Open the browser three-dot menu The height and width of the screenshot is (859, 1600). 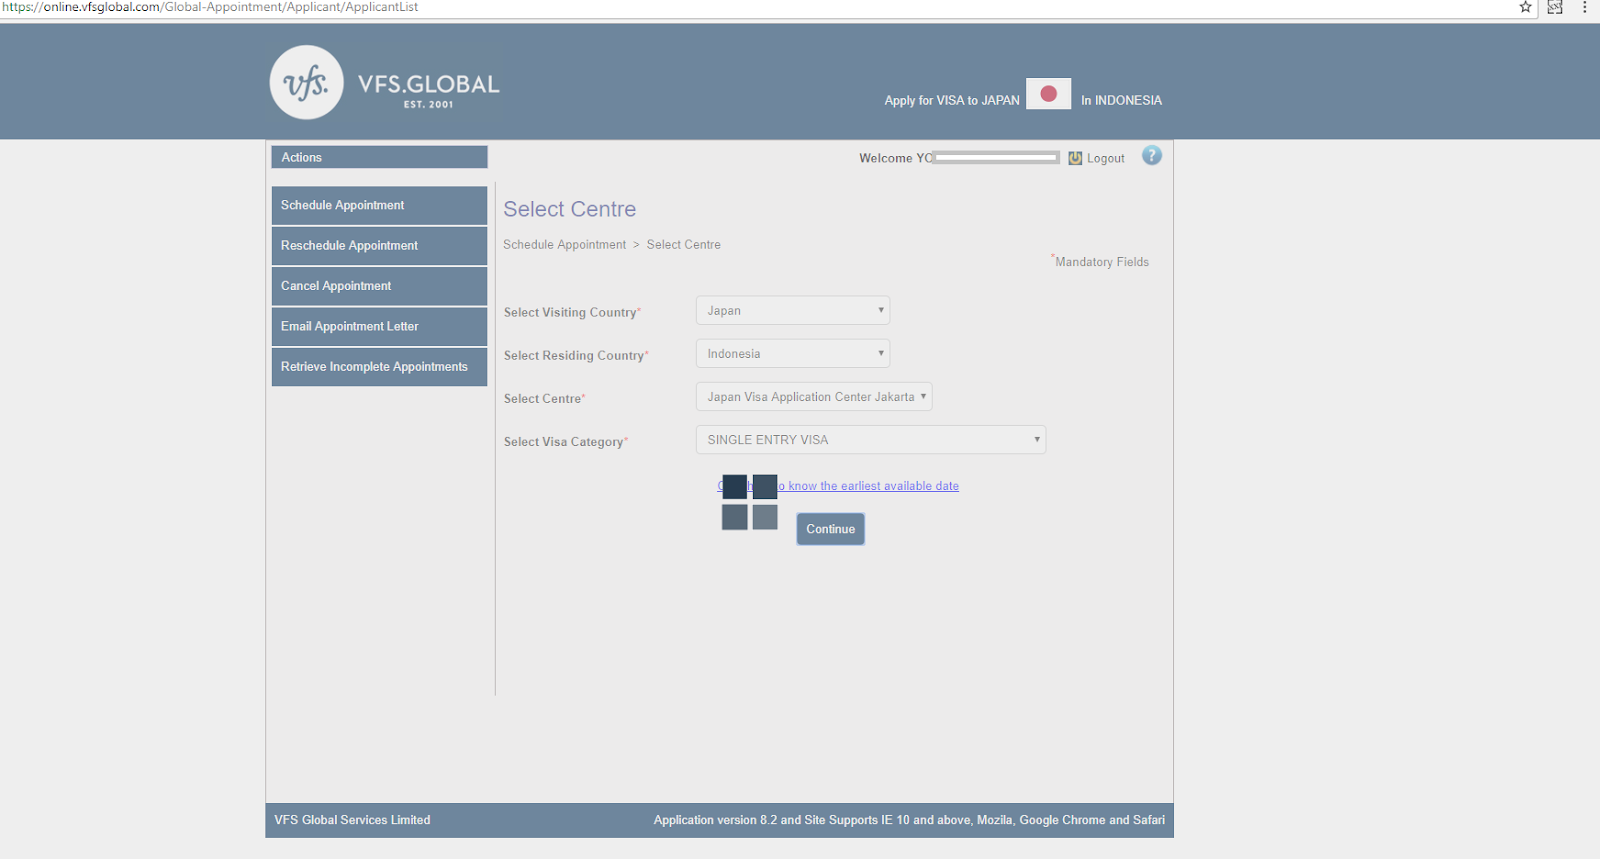pyautogui.click(x=1585, y=7)
